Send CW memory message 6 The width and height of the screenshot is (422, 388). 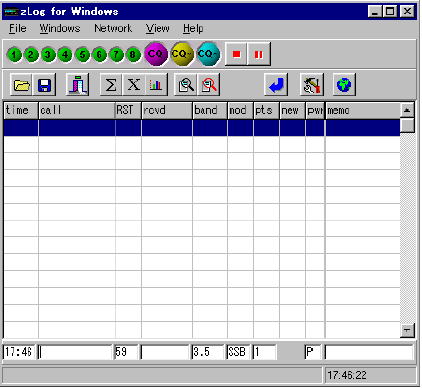click(x=99, y=55)
